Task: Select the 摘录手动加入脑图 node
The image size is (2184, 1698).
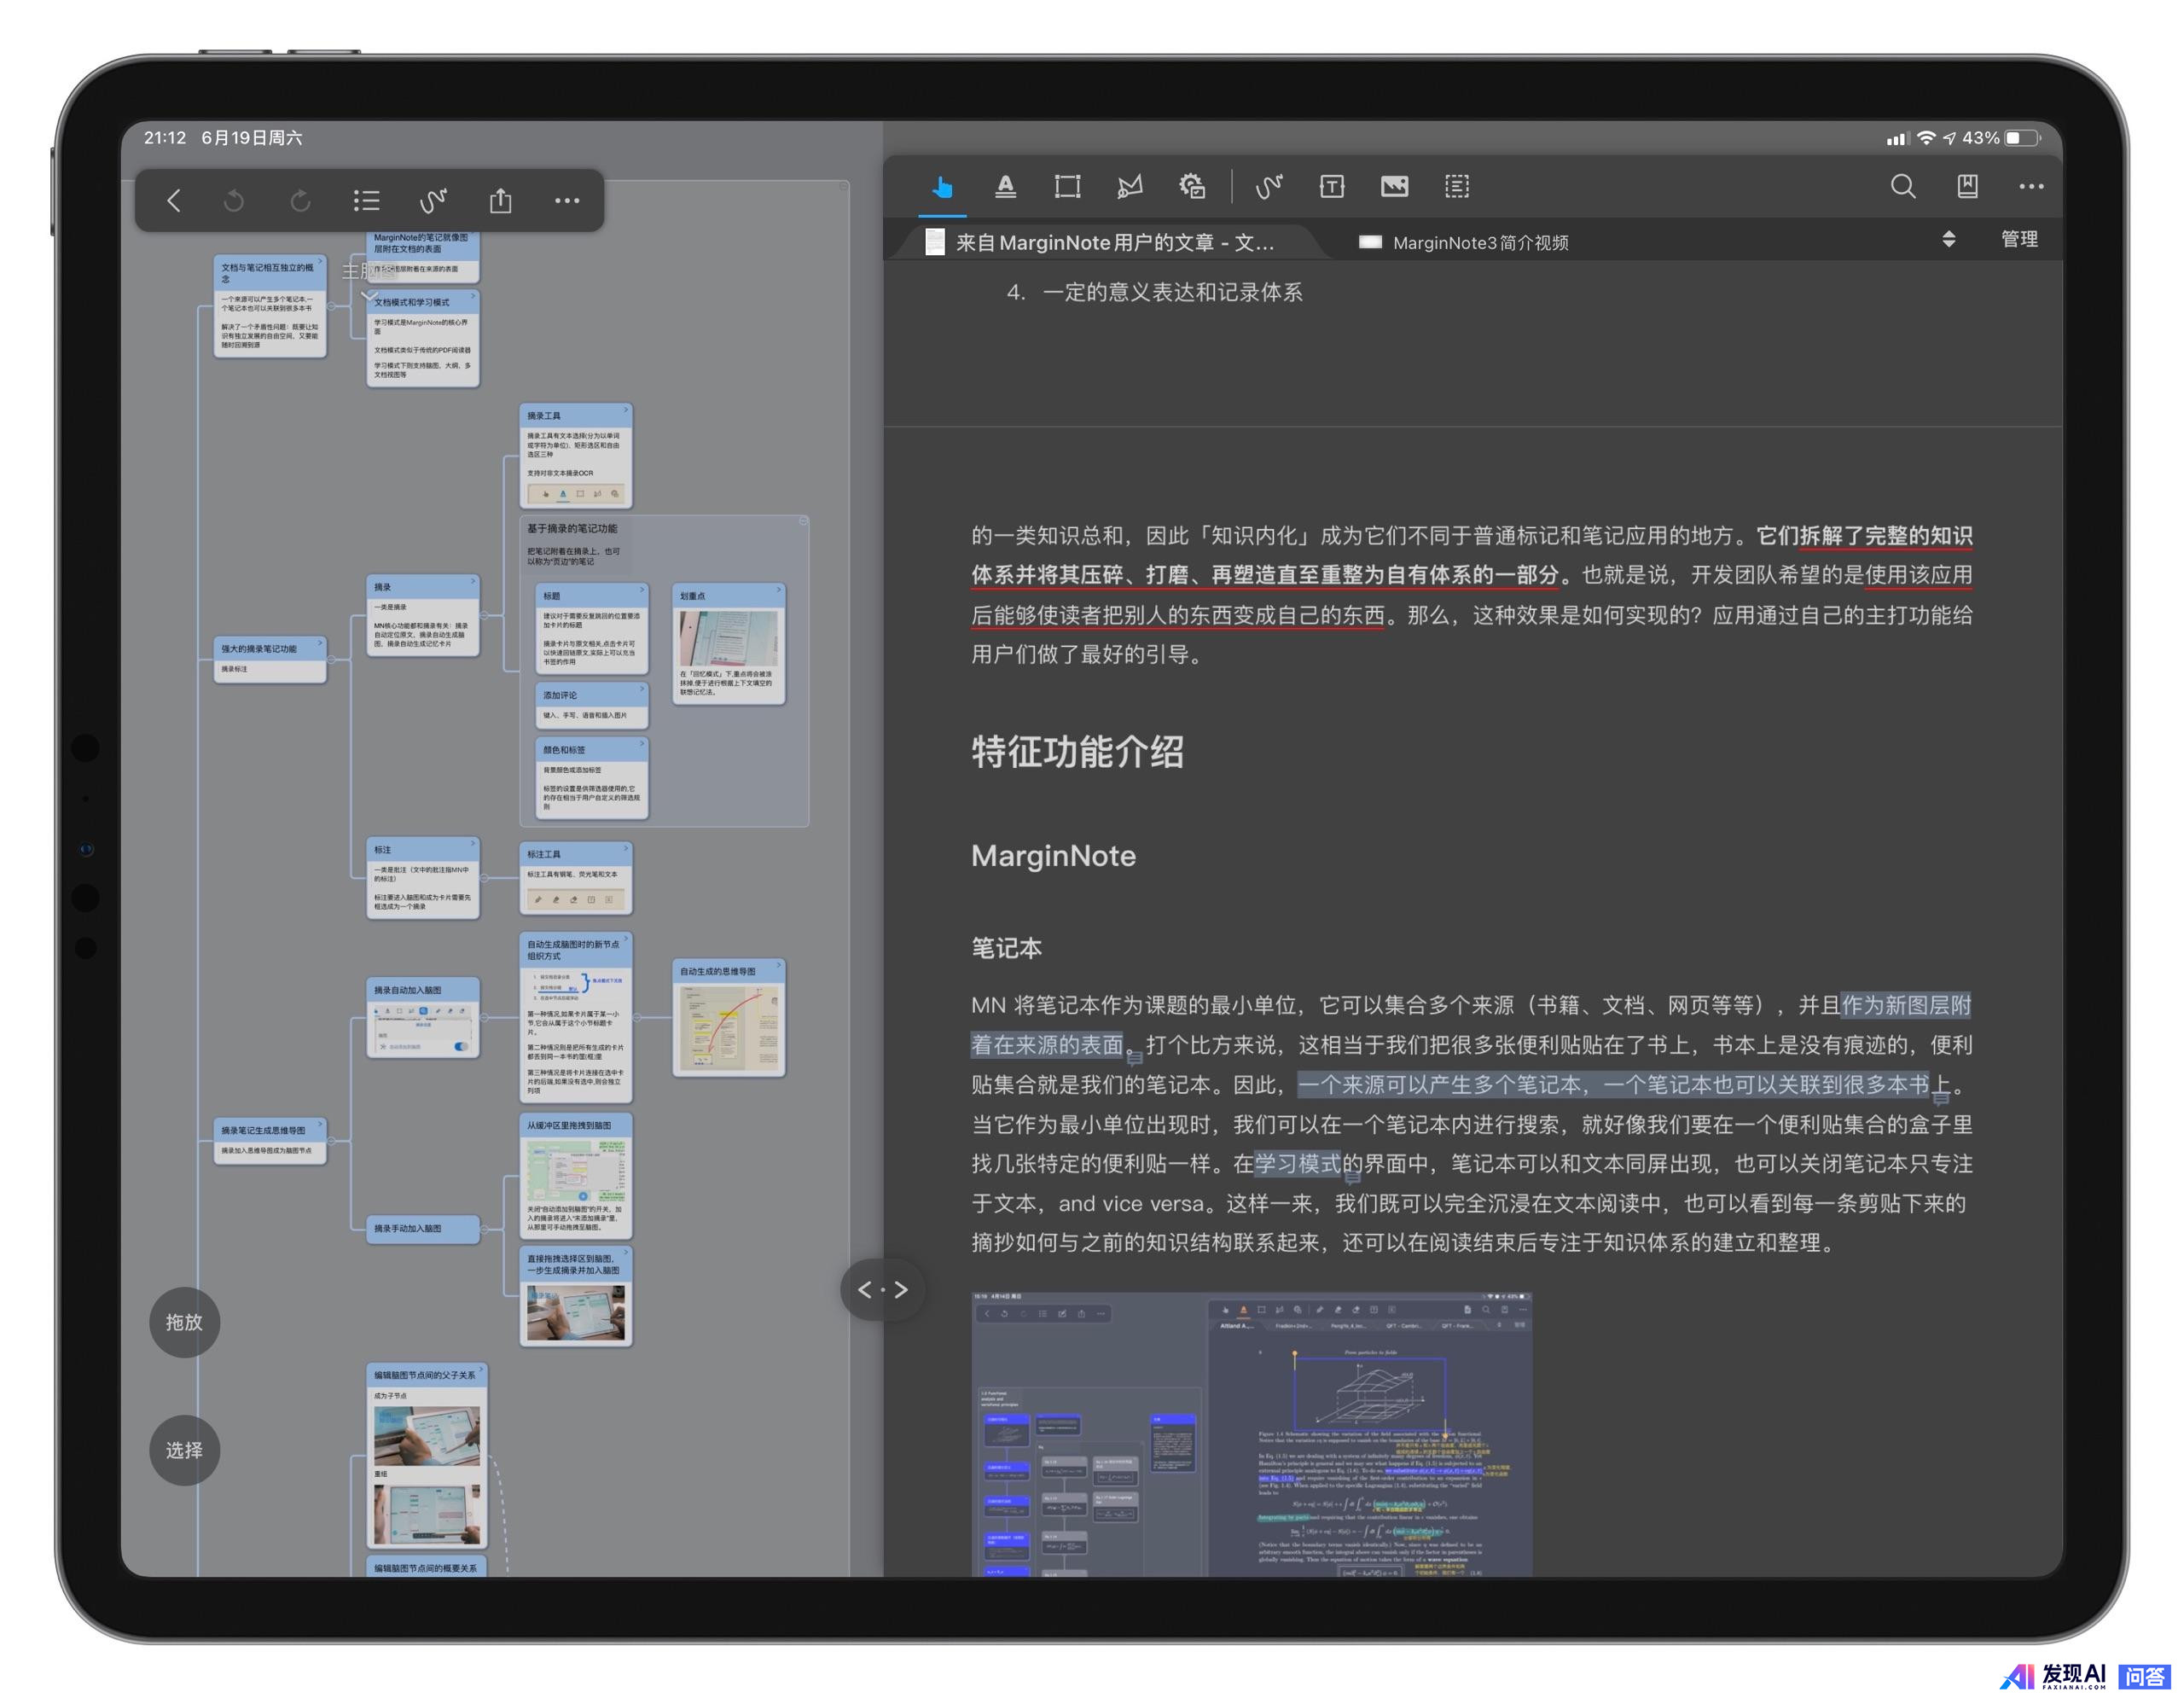Action: pos(423,1228)
